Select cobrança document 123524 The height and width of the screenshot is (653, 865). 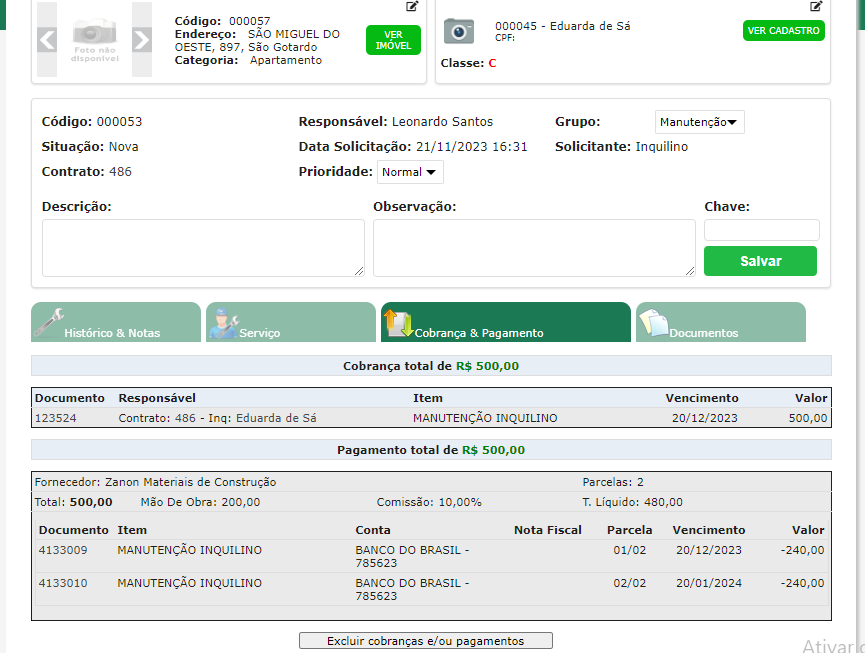(55, 418)
